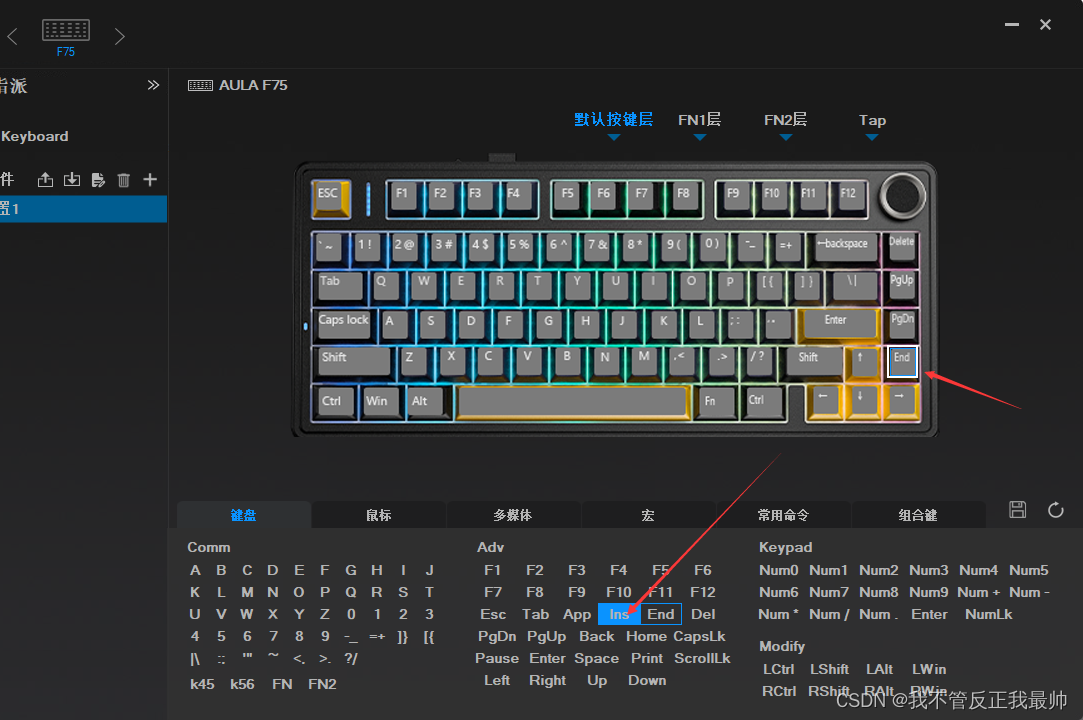Viewport: 1083px width, 720px height.
Task: Save settings with floppy disk icon
Action: (x=1017, y=510)
